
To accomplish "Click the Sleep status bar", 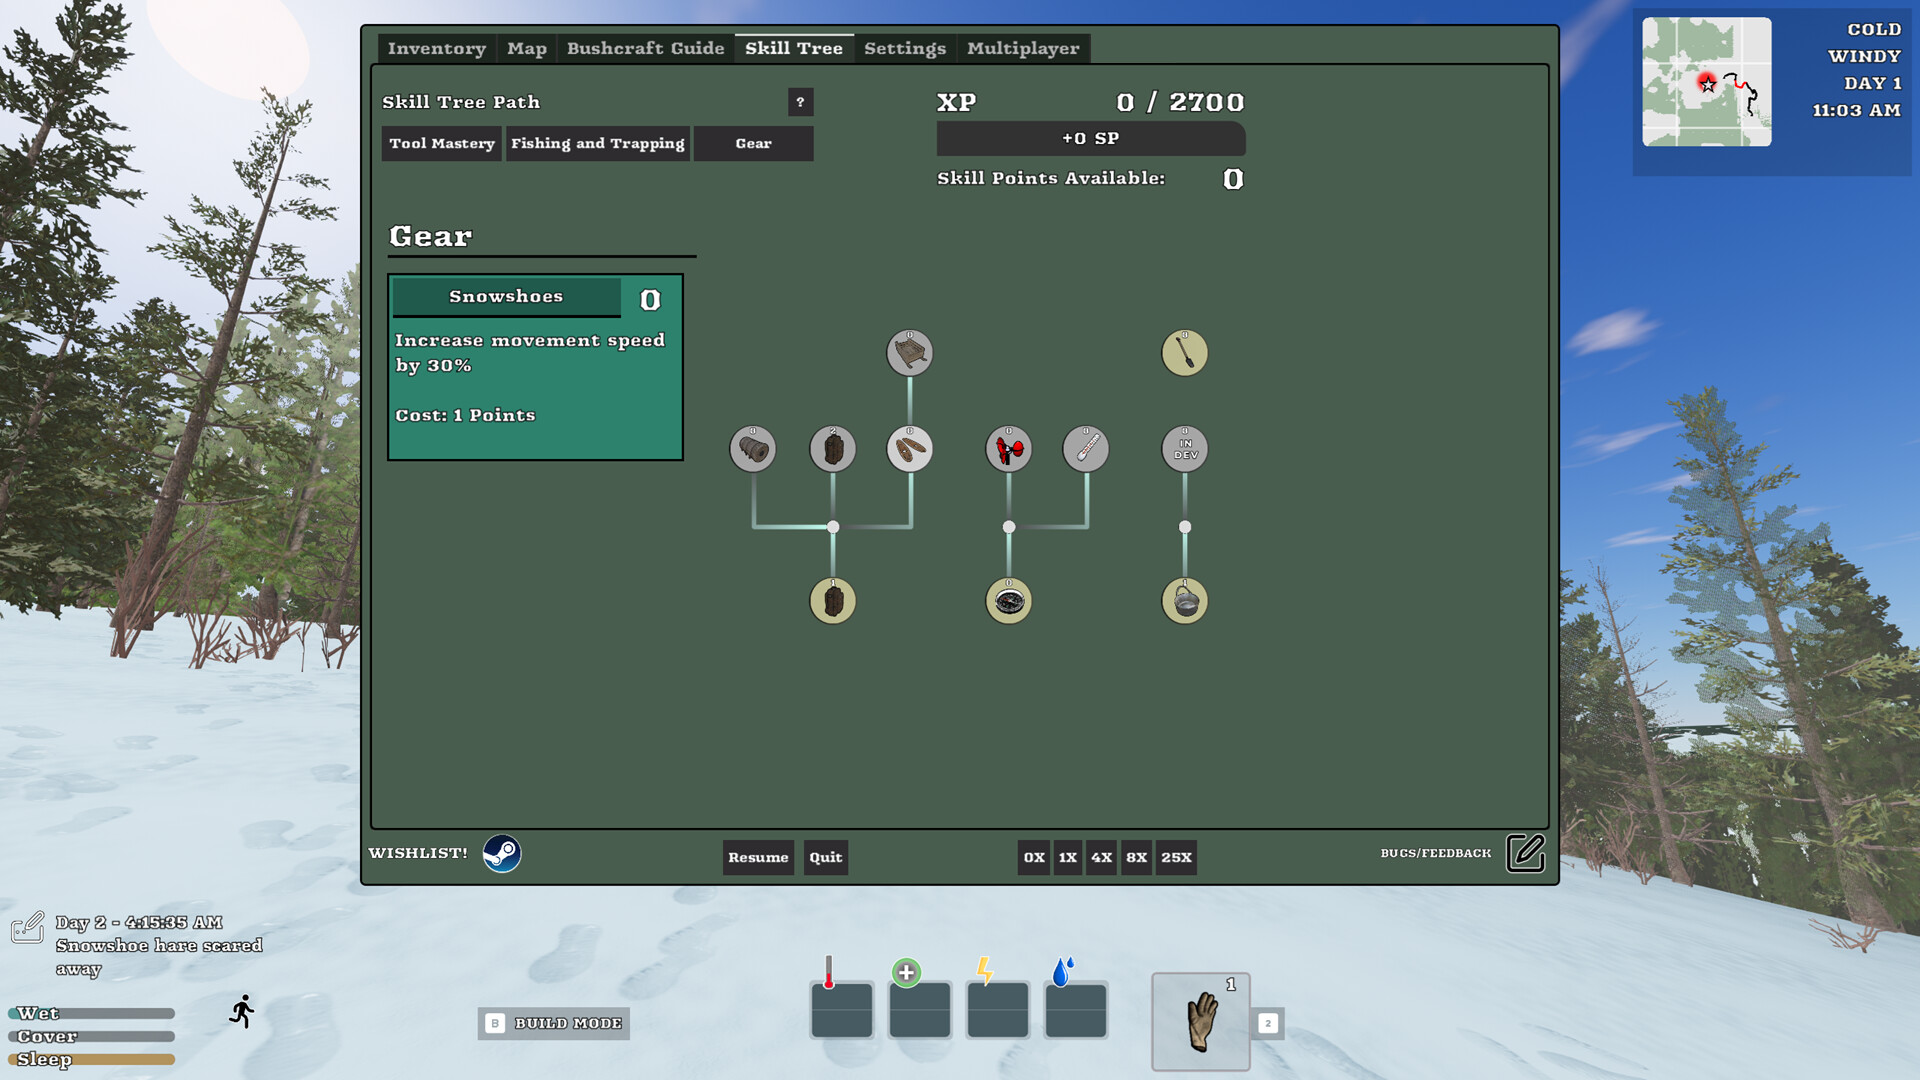I will tap(92, 1059).
